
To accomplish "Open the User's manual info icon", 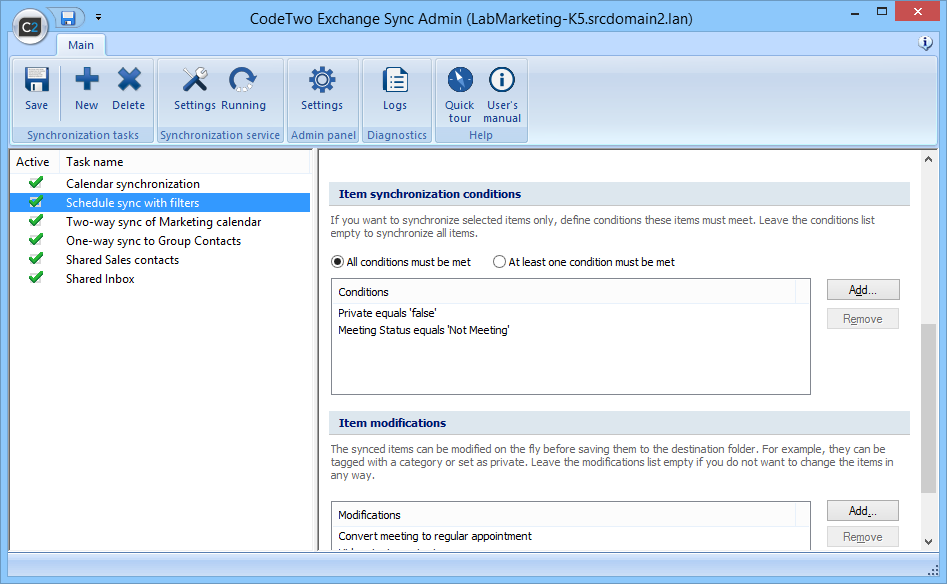I will pos(502,79).
